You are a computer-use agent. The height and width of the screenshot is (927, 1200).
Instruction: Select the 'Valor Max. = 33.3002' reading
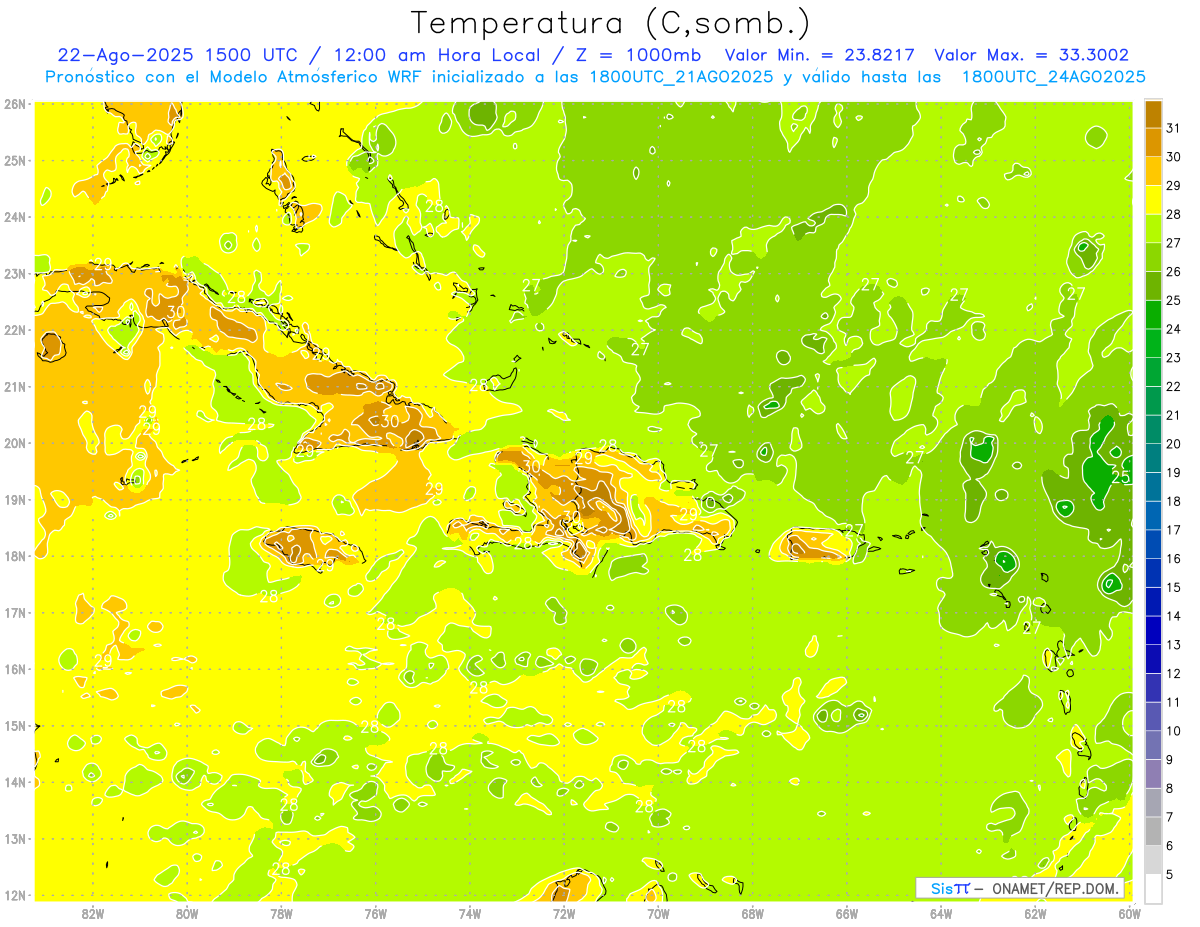(1032, 55)
